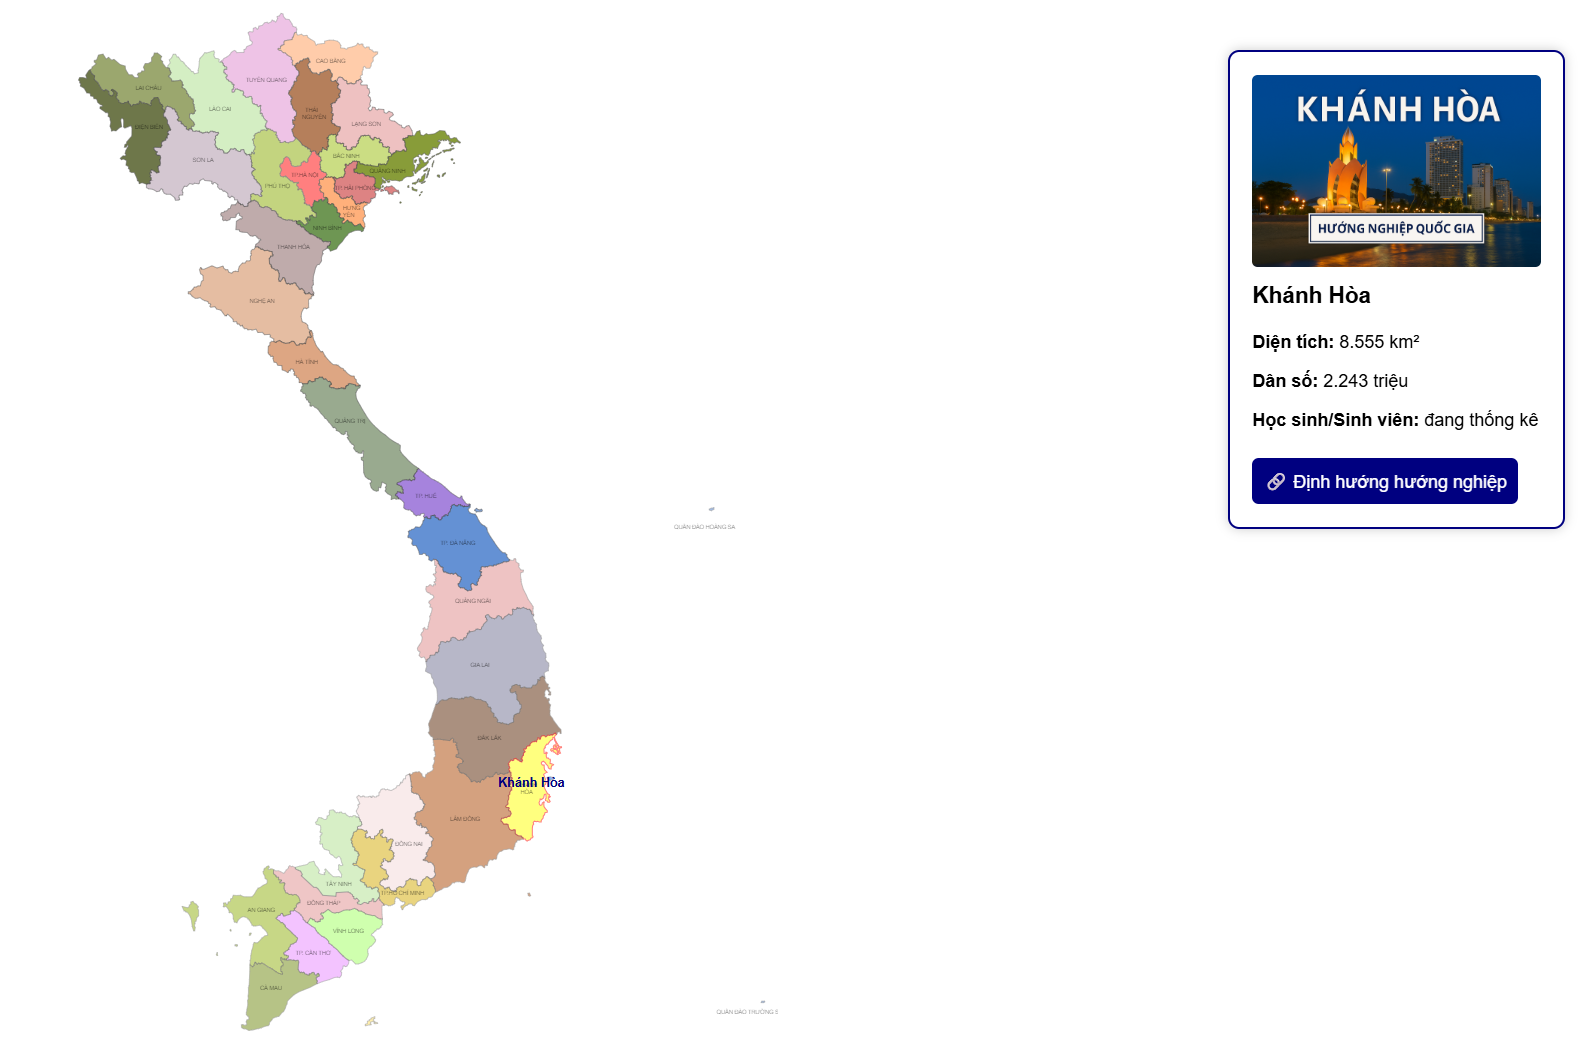Click Thanh Hóa province on map
Image resolution: width=1585 pixels, height=1057 pixels.
[290, 247]
